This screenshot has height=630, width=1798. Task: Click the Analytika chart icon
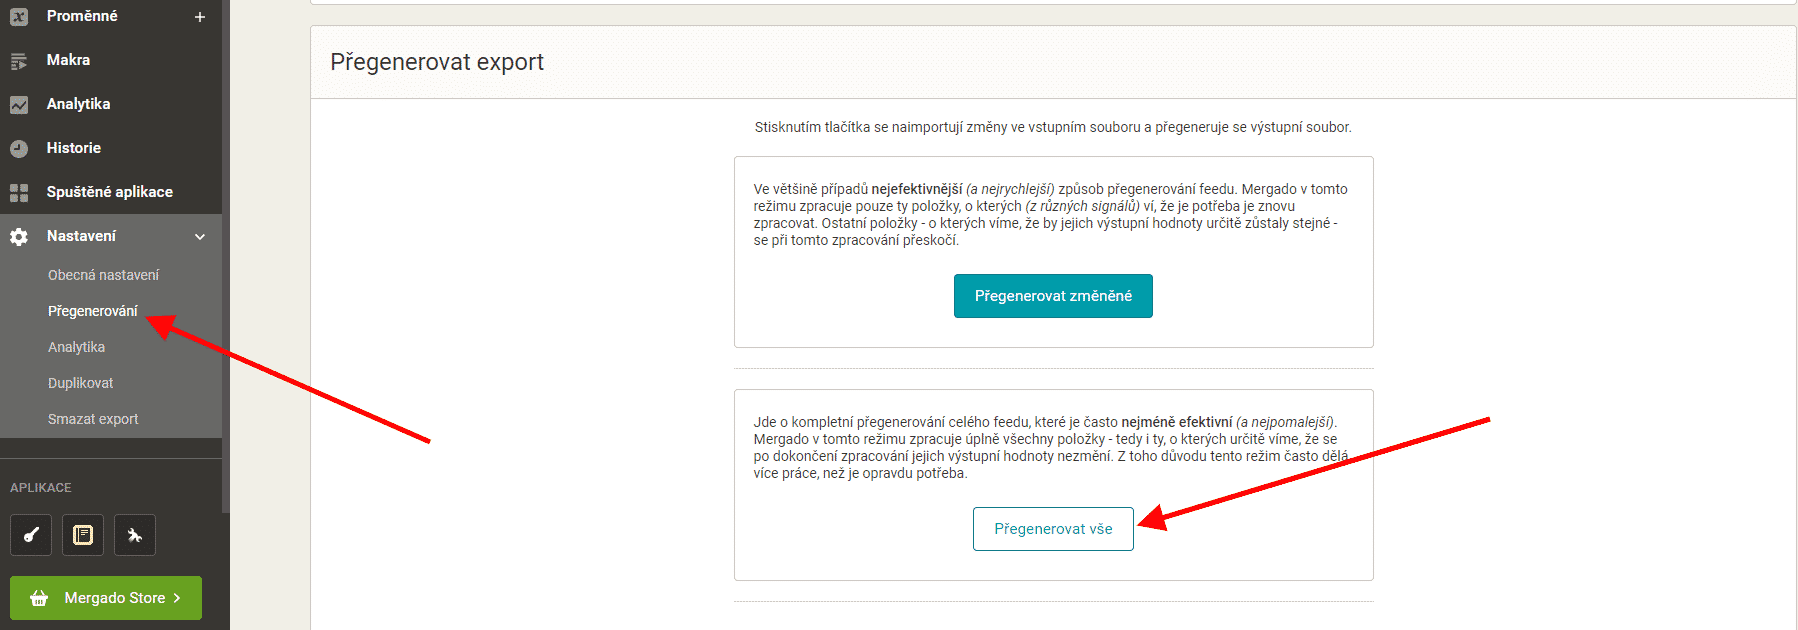click(x=19, y=105)
